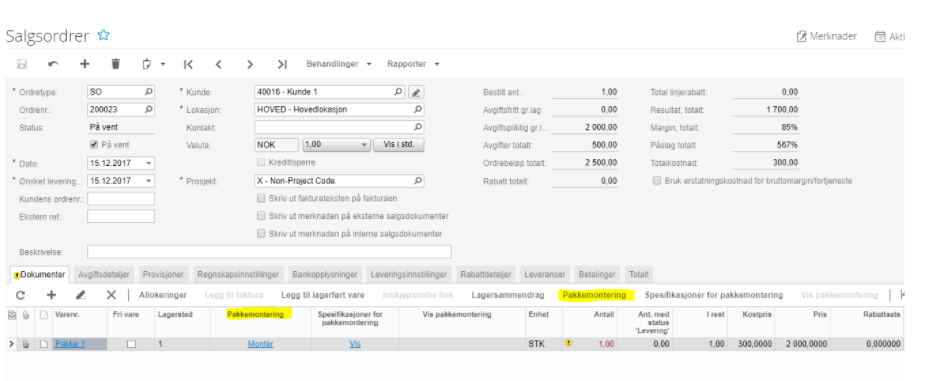Open Lagersammendrag
Viewport: 936px width, 381px height.
pos(507,295)
